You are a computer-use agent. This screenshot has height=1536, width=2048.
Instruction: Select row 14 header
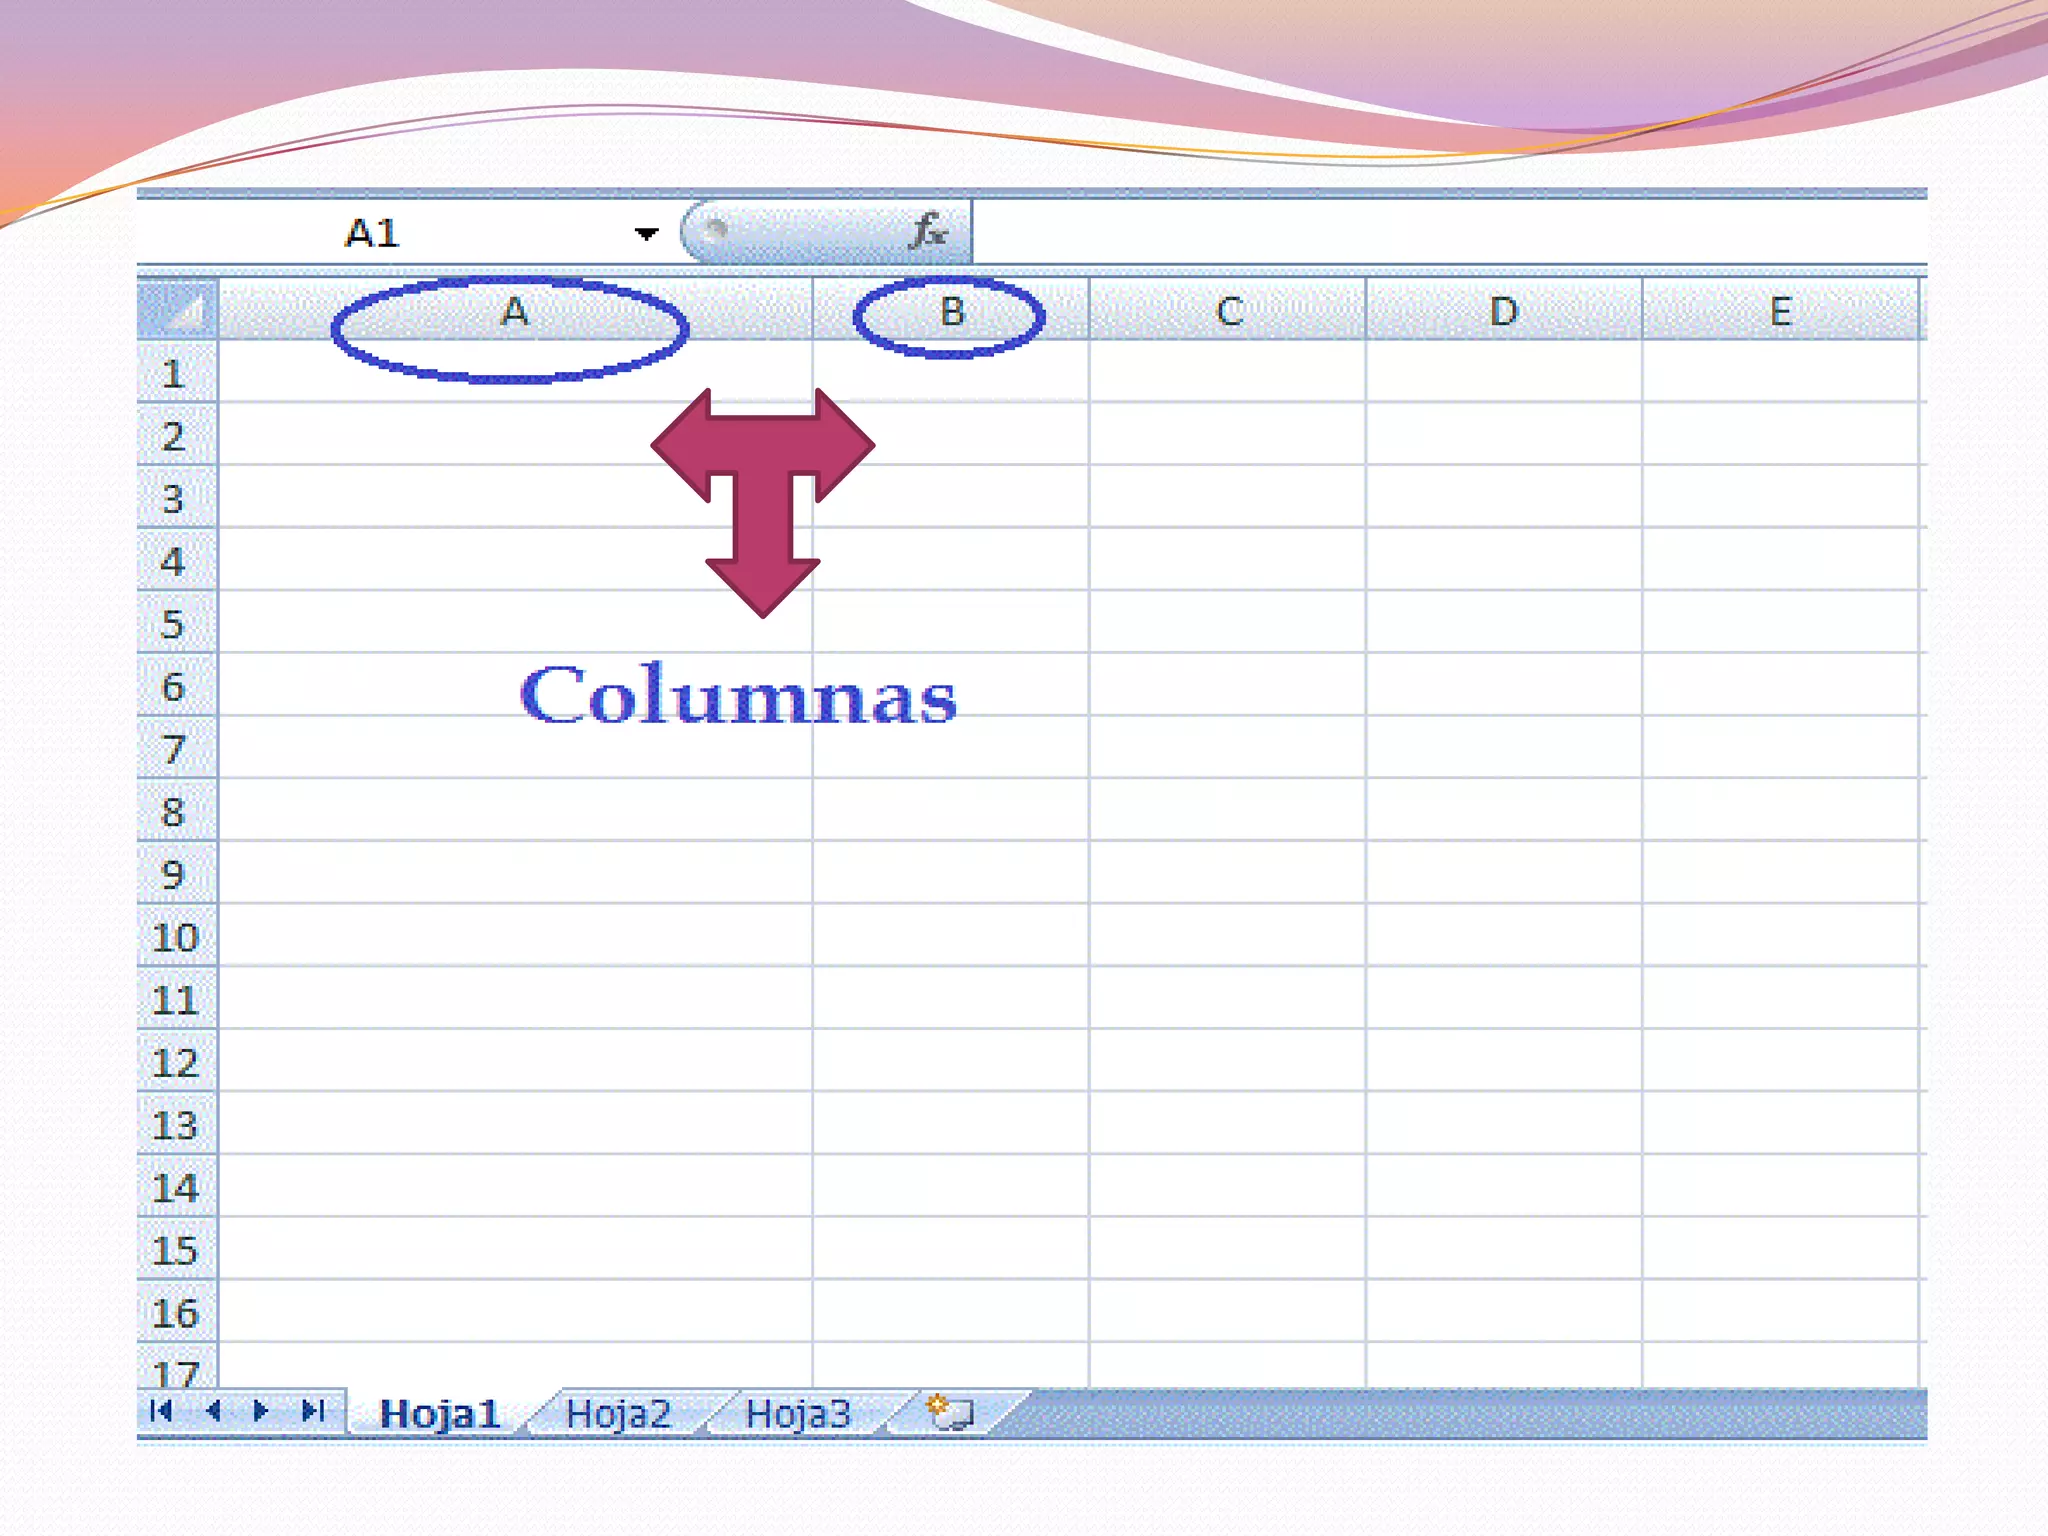176,1186
